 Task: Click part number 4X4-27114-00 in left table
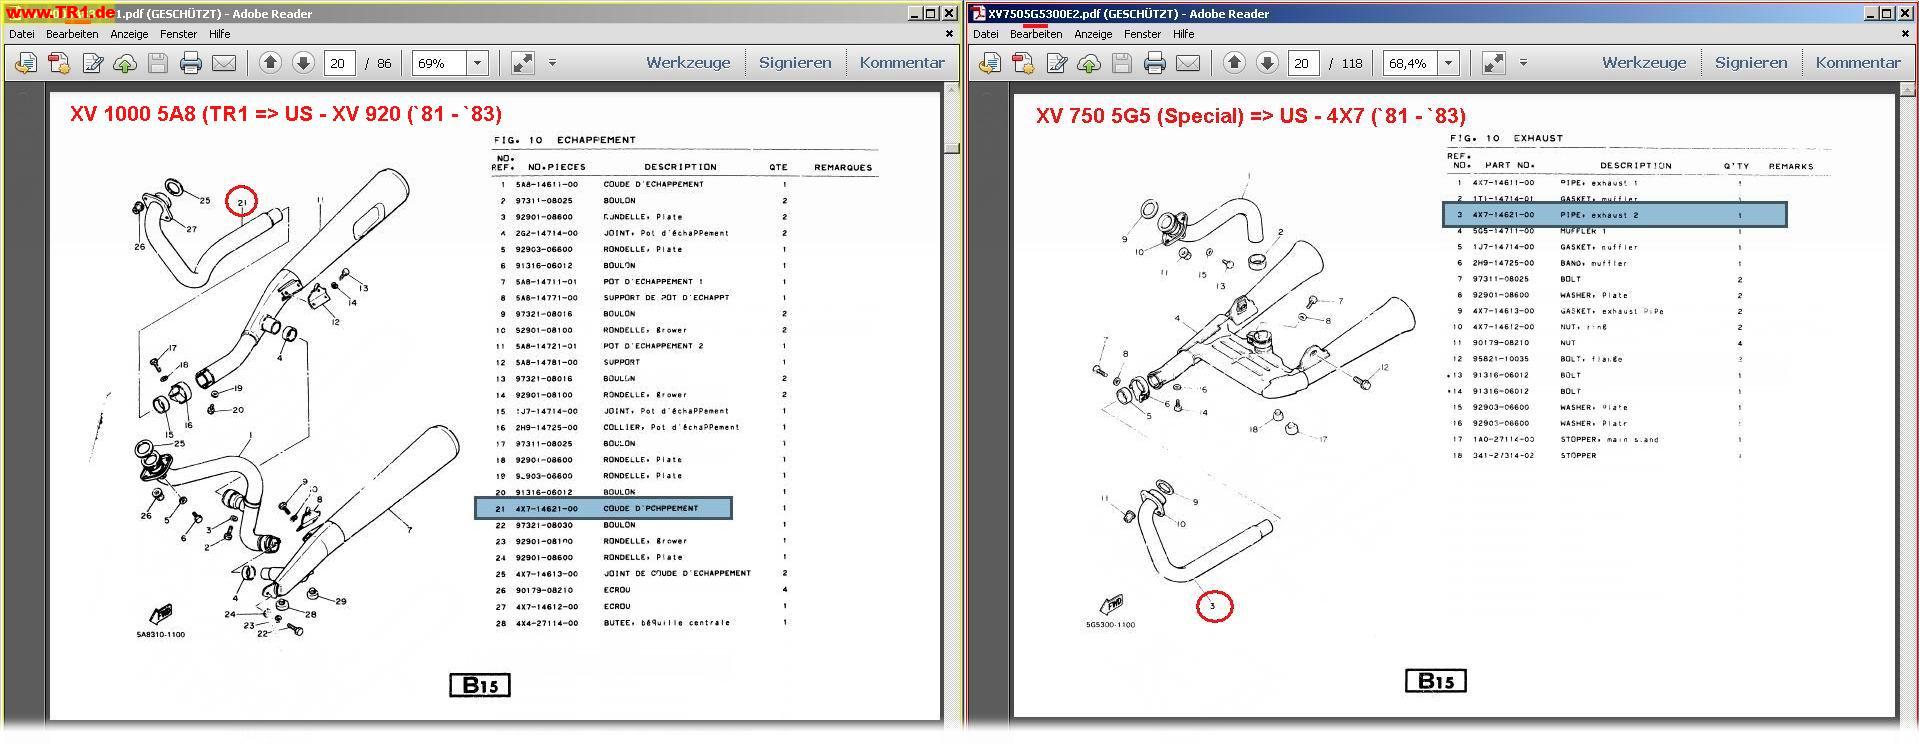click(x=546, y=623)
